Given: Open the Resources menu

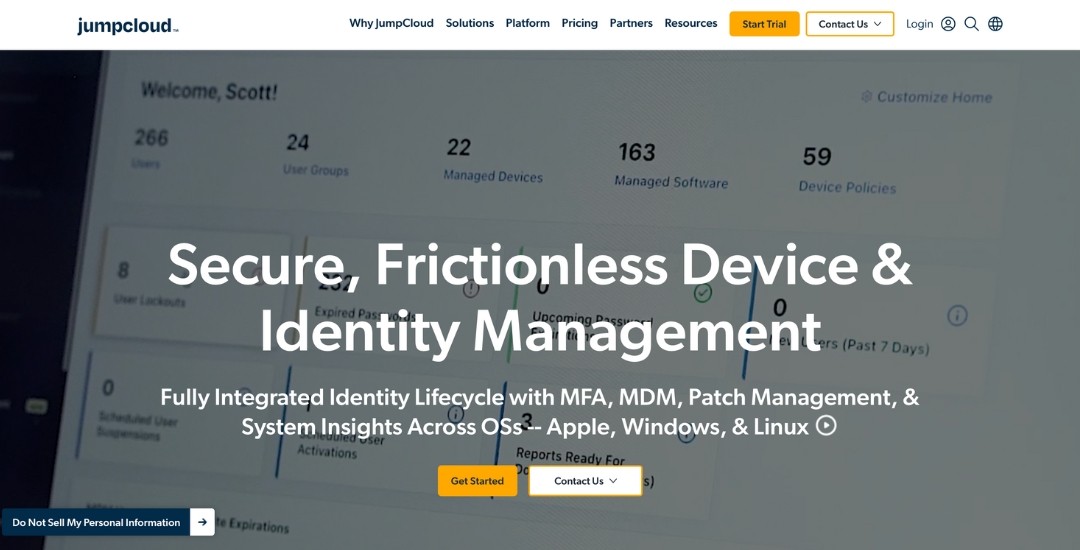Looking at the screenshot, I should pos(691,23).
